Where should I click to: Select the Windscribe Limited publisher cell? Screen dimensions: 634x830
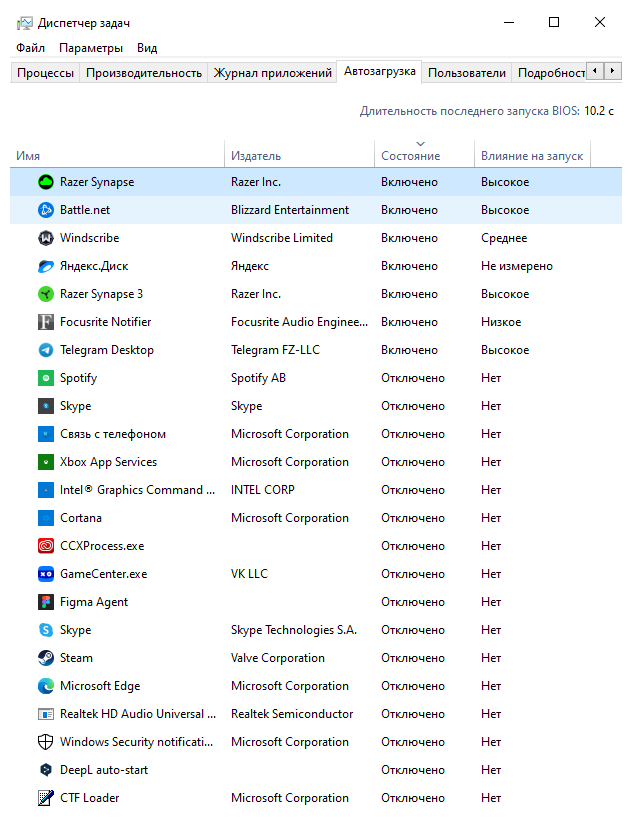point(282,238)
